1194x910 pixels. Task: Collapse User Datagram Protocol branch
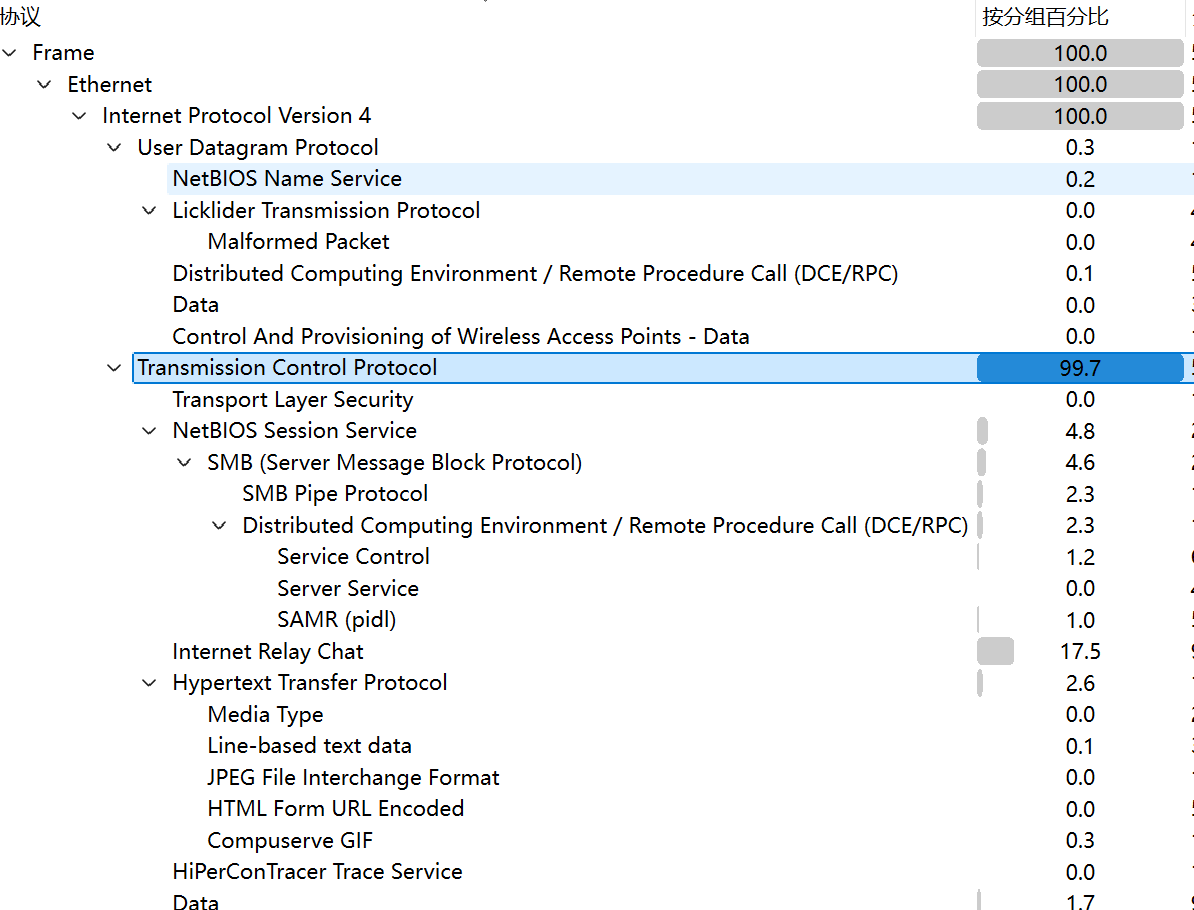[x=114, y=148]
